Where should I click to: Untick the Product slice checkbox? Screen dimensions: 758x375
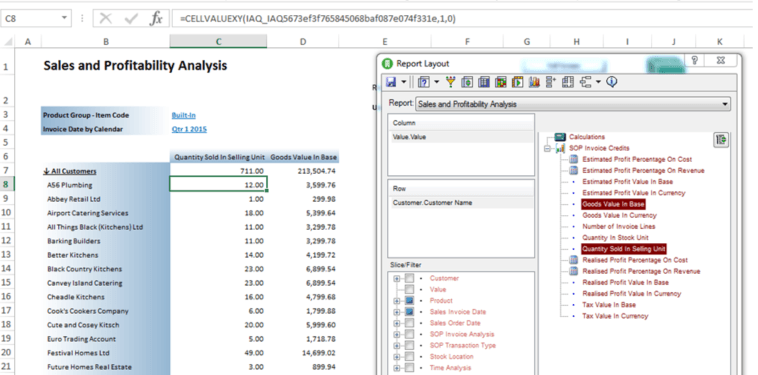409,301
